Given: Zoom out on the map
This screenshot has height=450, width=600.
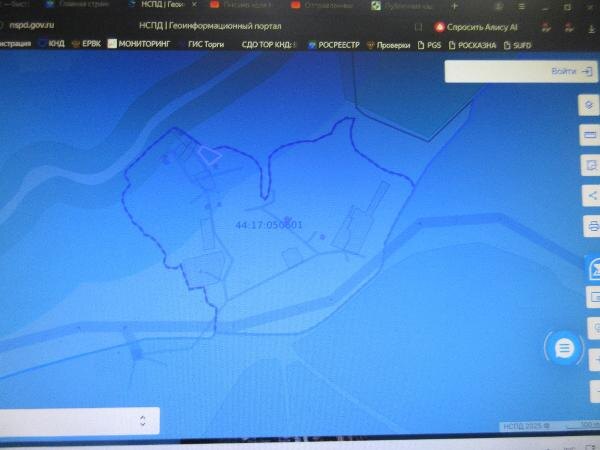Looking at the screenshot, I should point(596,391).
